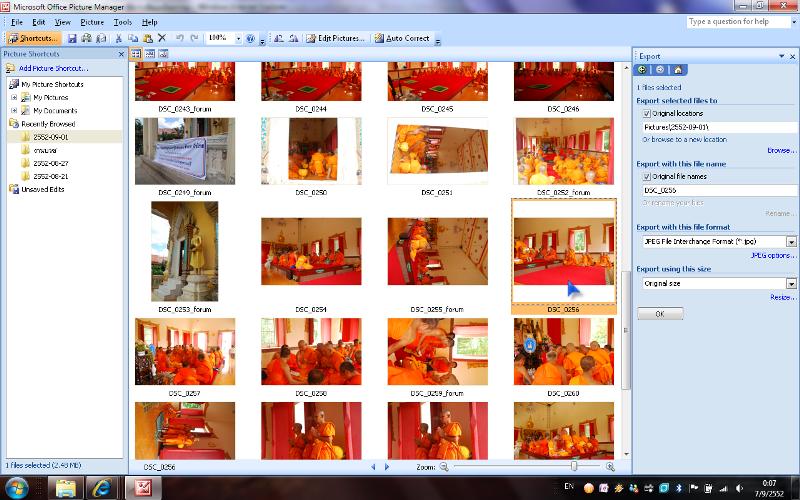800x500 pixels.
Task: Open the File menu
Action: click(17, 22)
